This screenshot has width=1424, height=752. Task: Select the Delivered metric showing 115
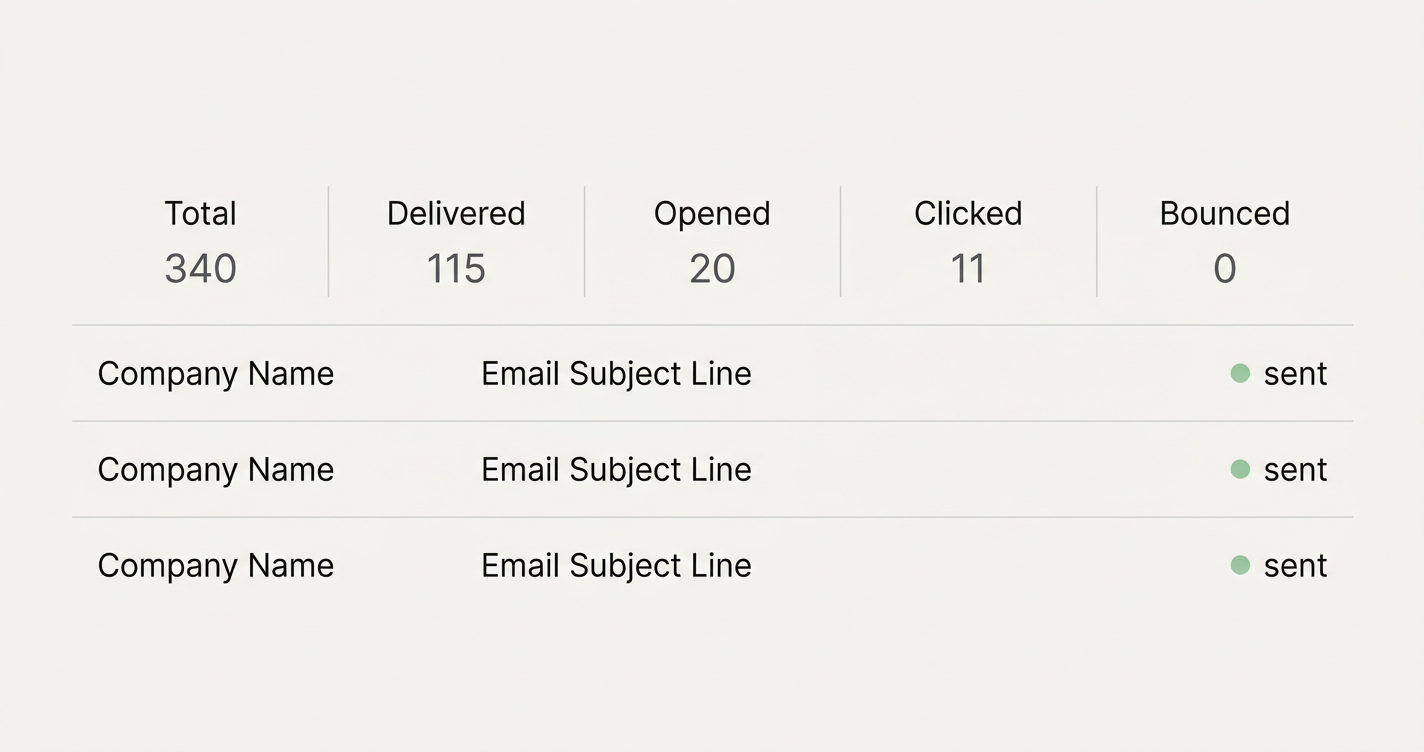(x=456, y=240)
